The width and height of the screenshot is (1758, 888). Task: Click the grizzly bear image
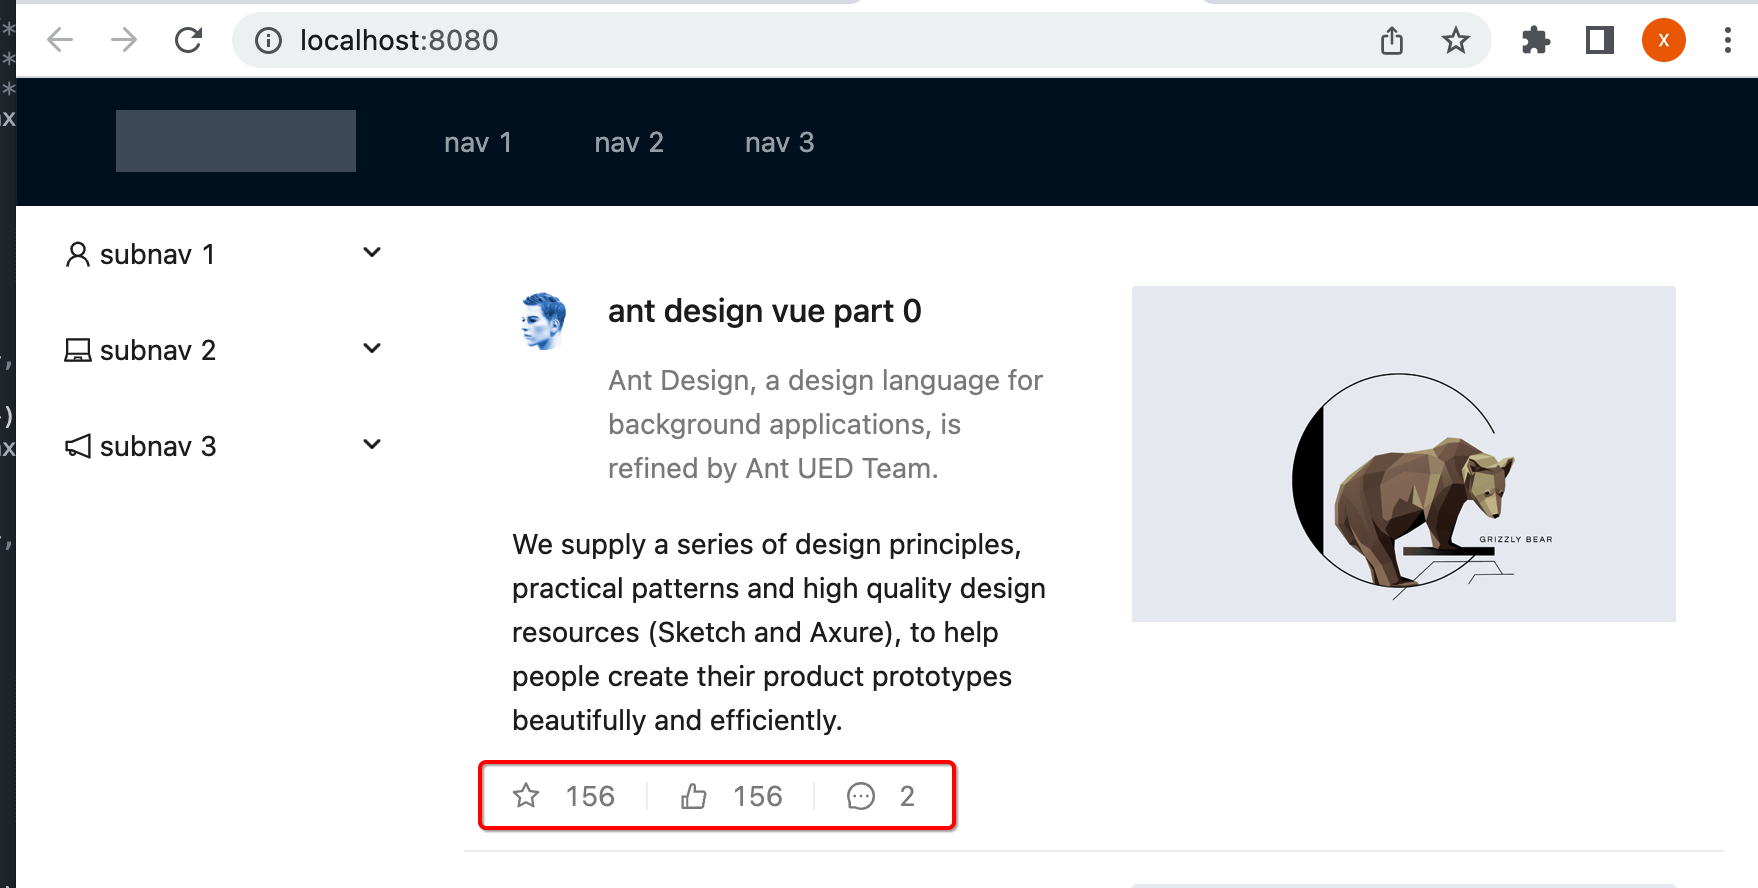pyautogui.click(x=1404, y=454)
